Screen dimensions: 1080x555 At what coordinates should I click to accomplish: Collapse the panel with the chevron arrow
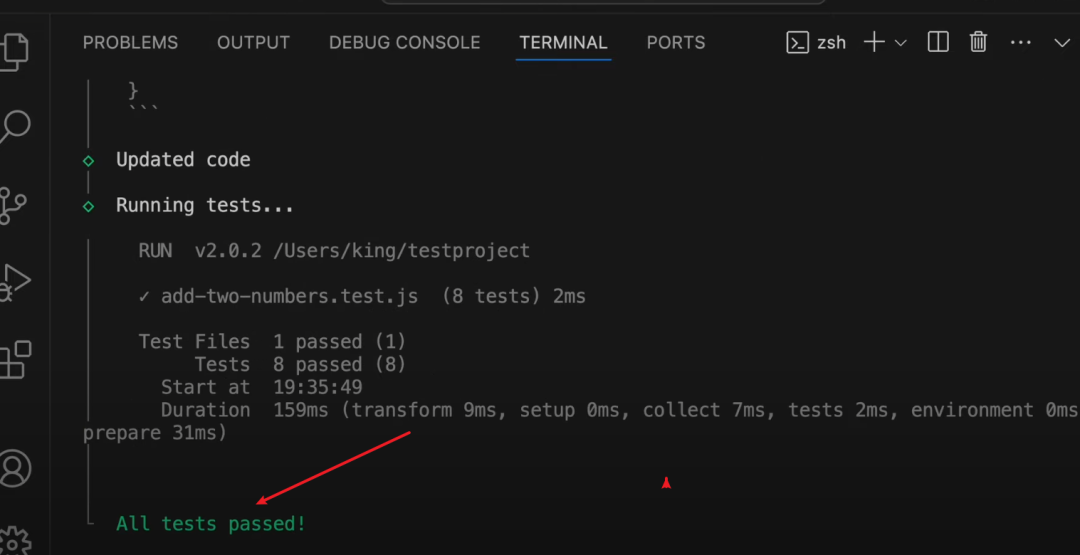(1062, 42)
